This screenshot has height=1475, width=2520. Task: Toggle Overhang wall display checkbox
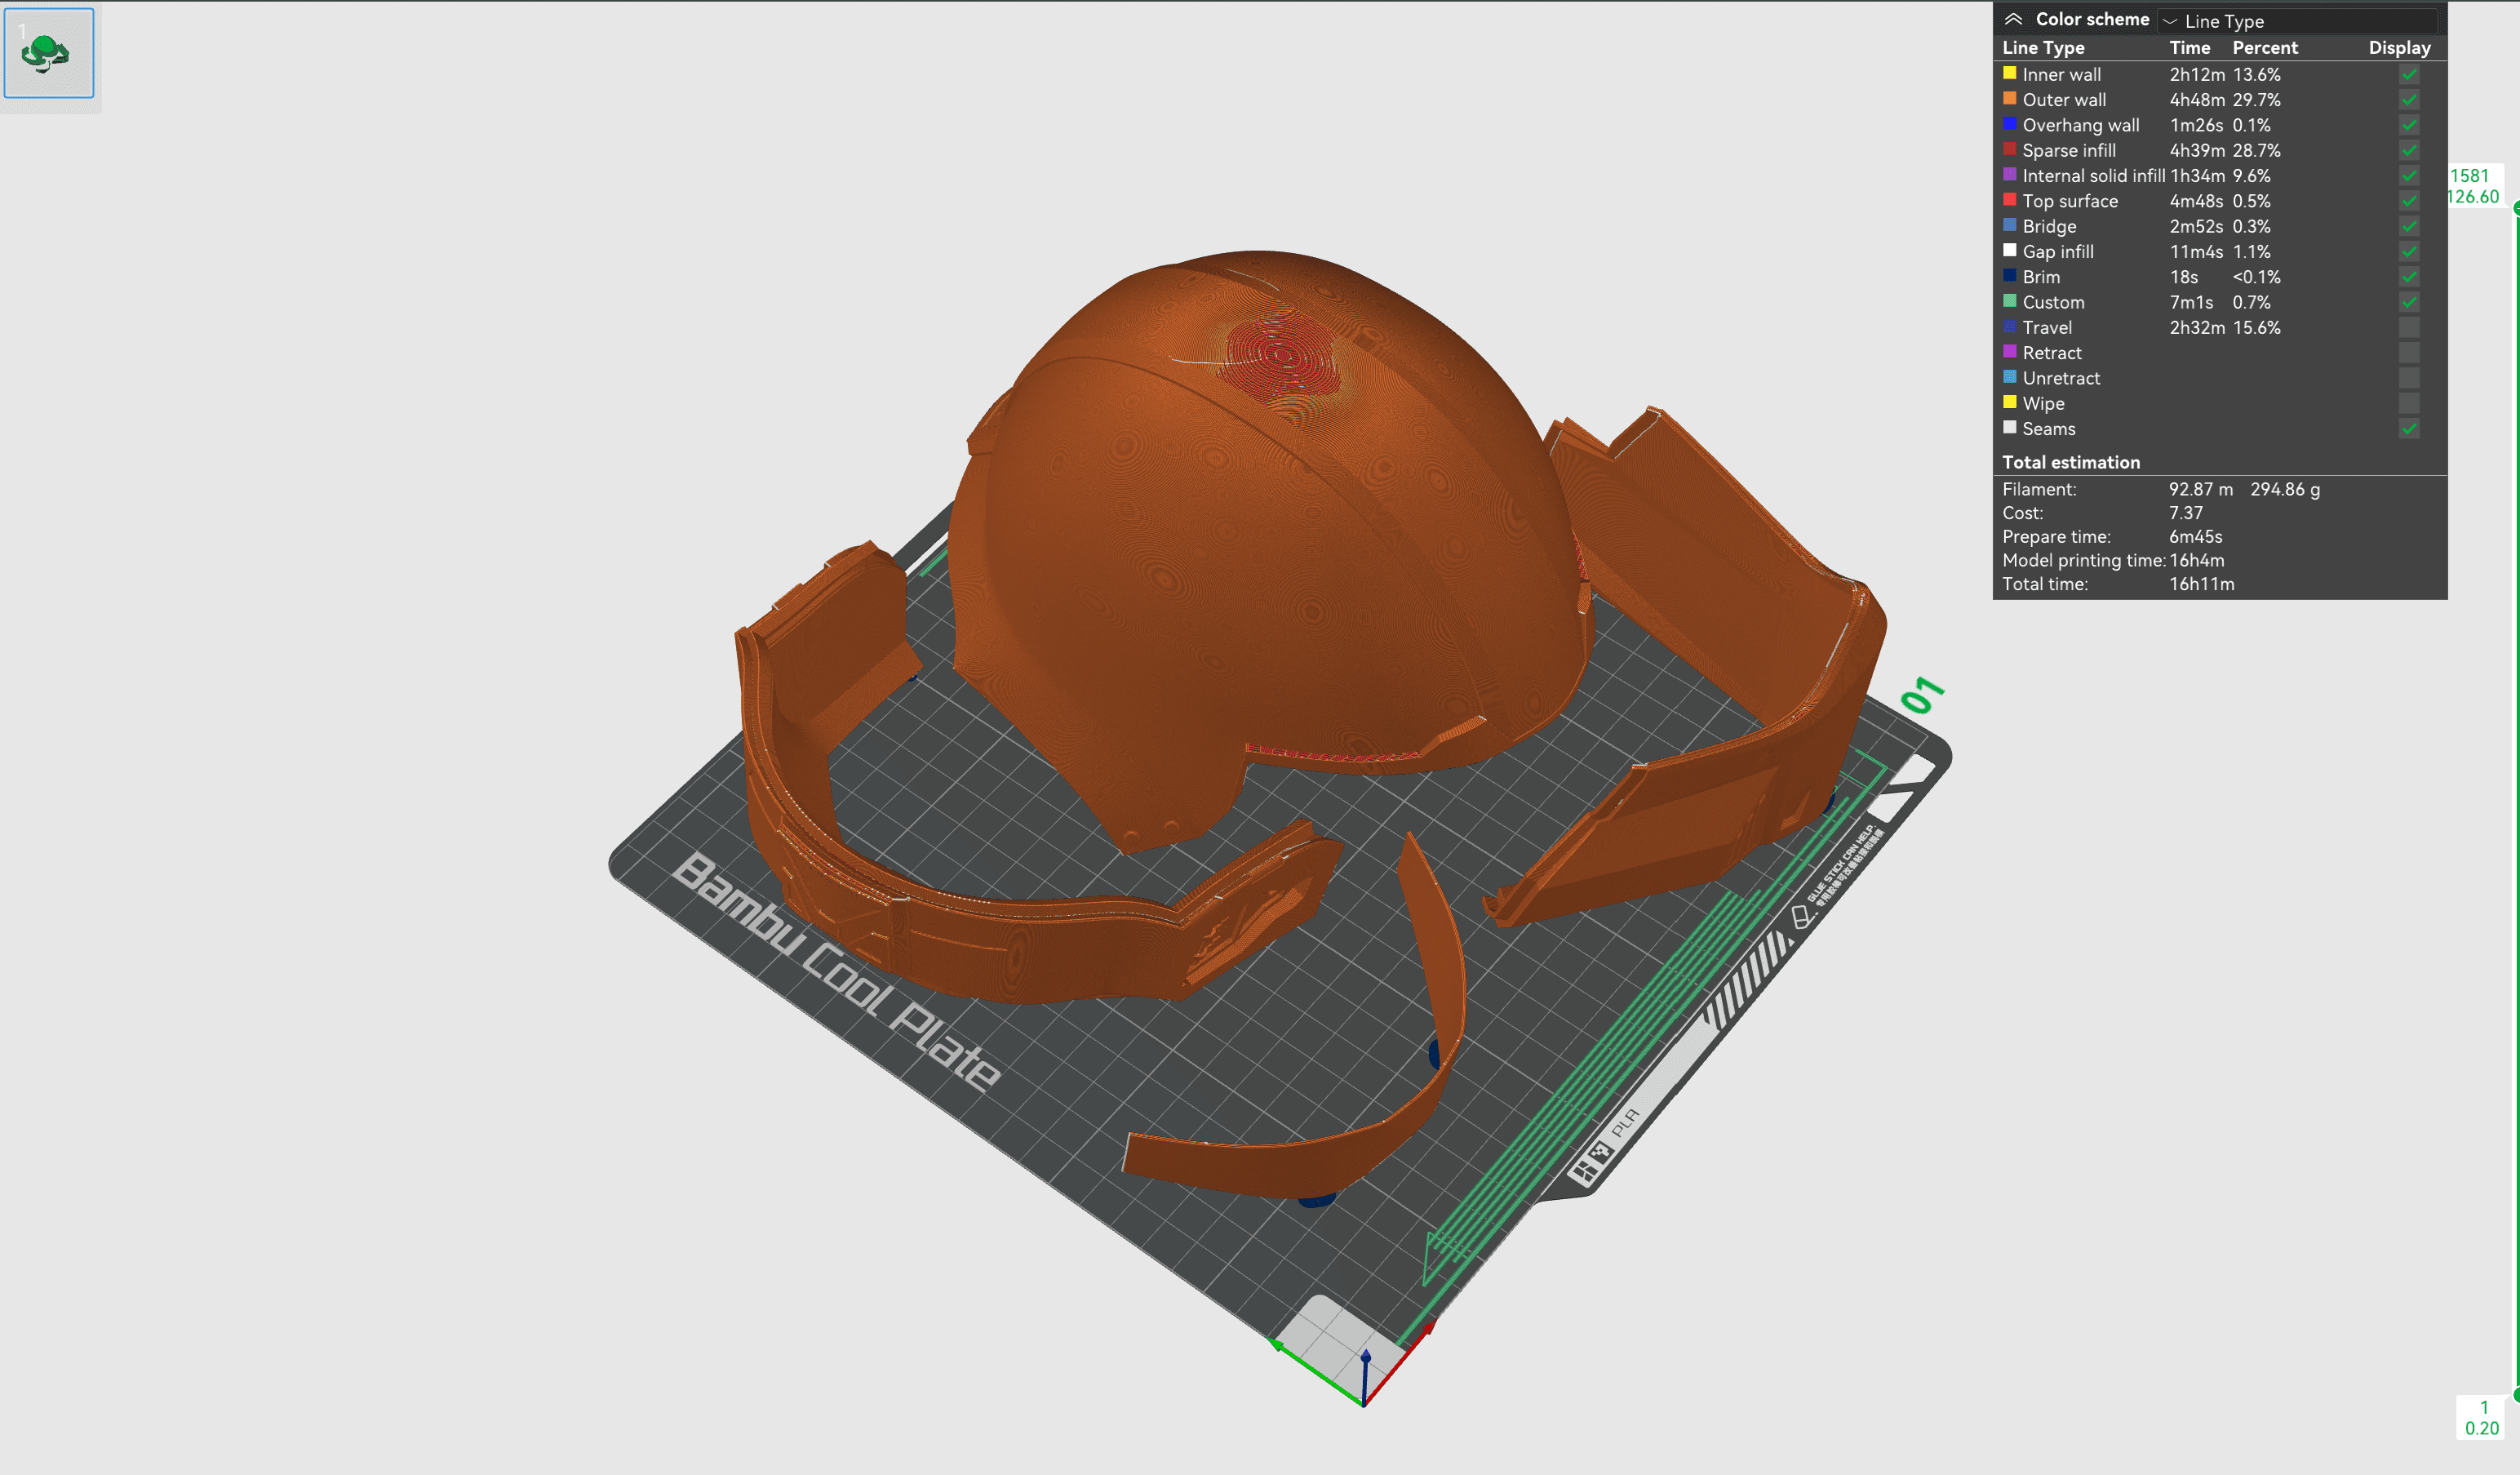2409,125
